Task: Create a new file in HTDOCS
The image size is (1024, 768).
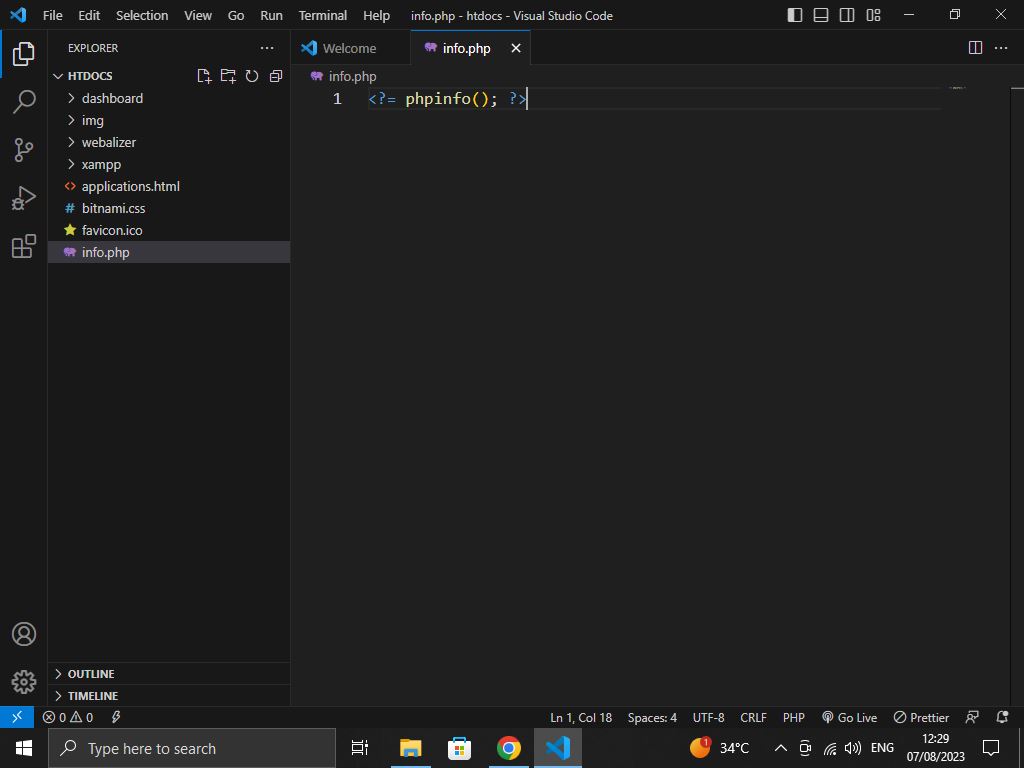Action: 204,76
